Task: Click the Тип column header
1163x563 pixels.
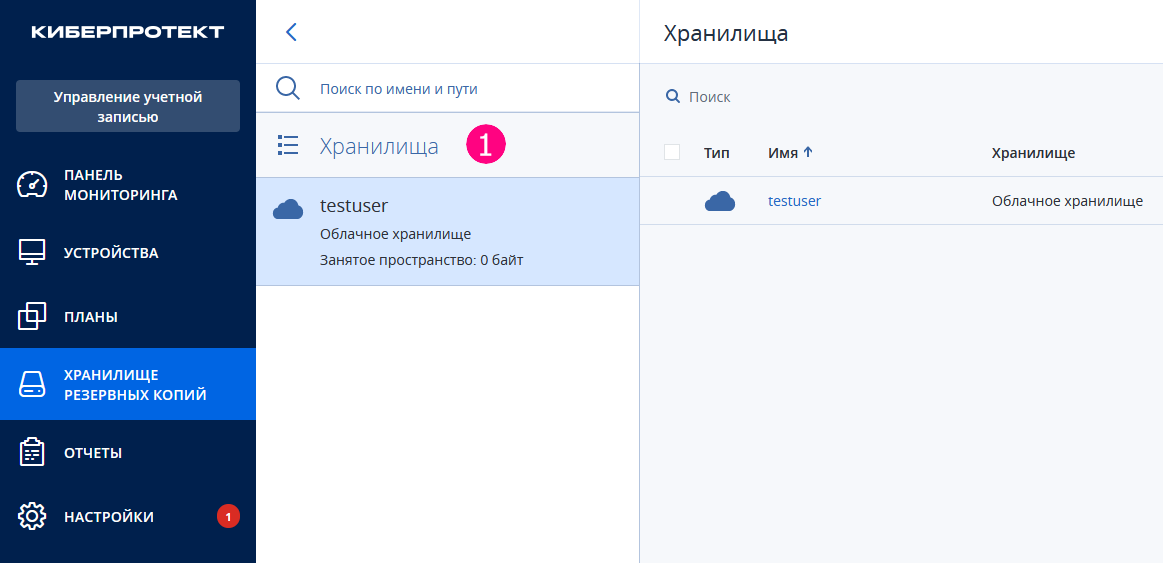Action: pos(716,153)
